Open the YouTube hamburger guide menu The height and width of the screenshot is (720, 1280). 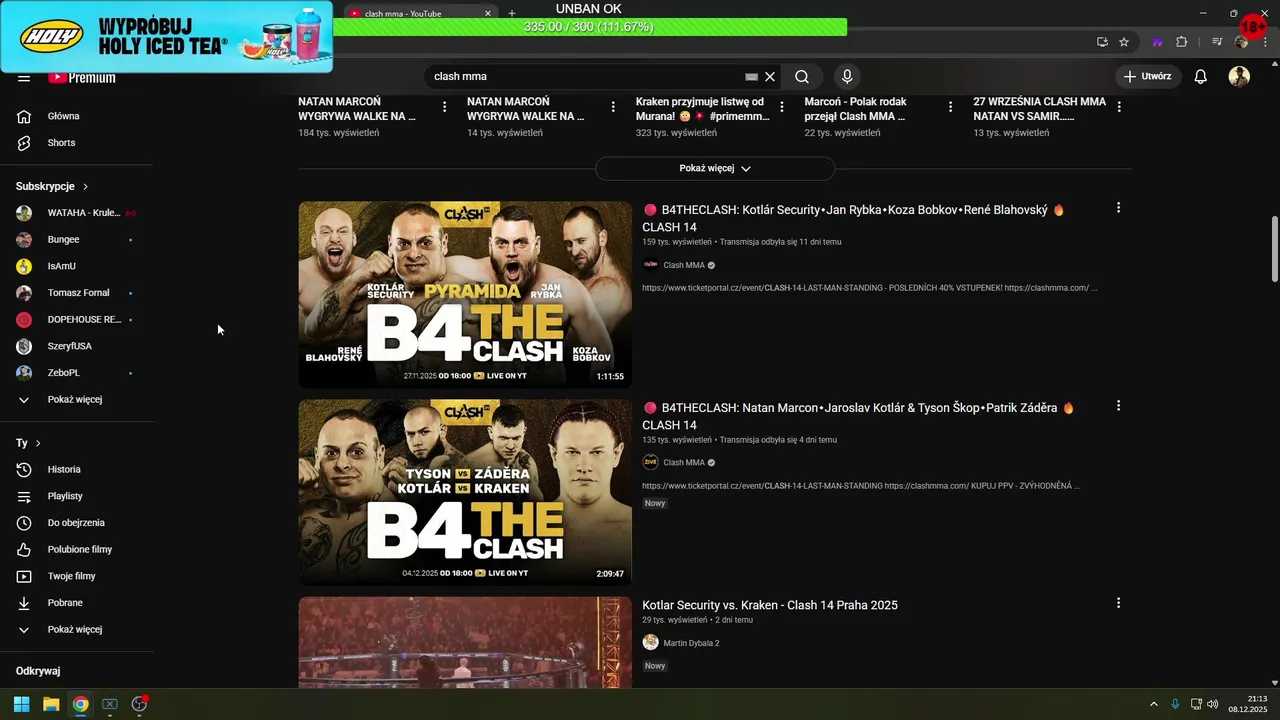(x=24, y=78)
